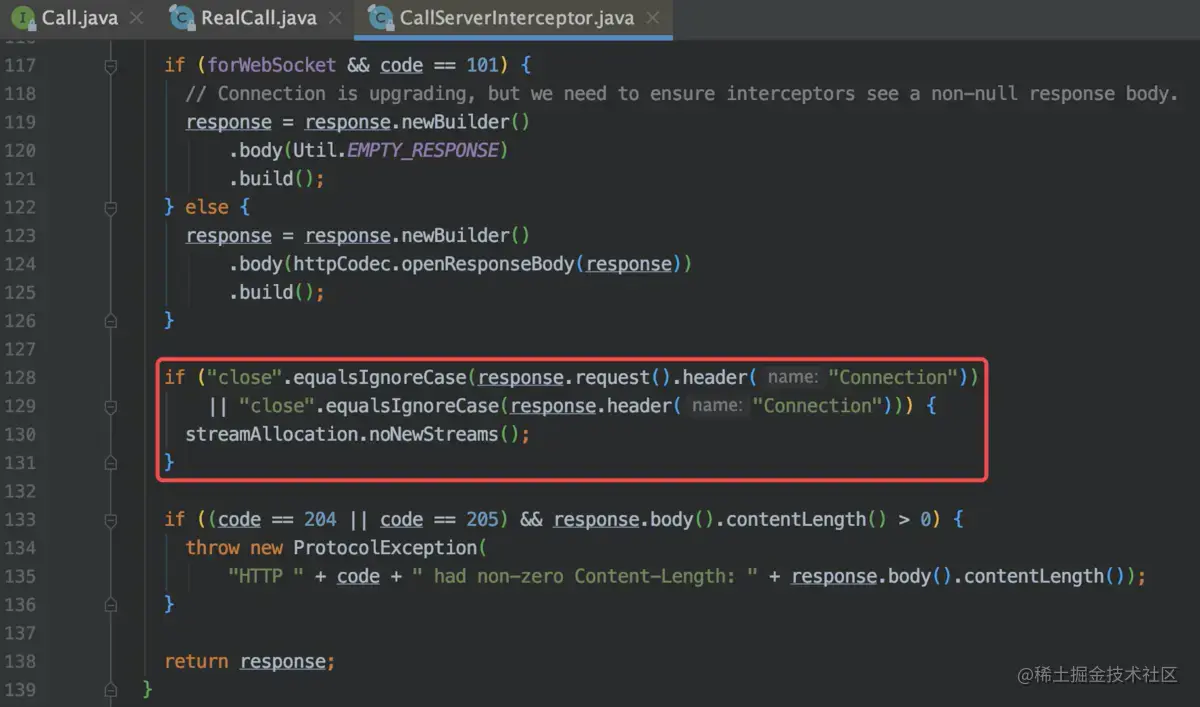Click line number 134 in the gutter
1200x707 pixels.
click(x=20, y=547)
